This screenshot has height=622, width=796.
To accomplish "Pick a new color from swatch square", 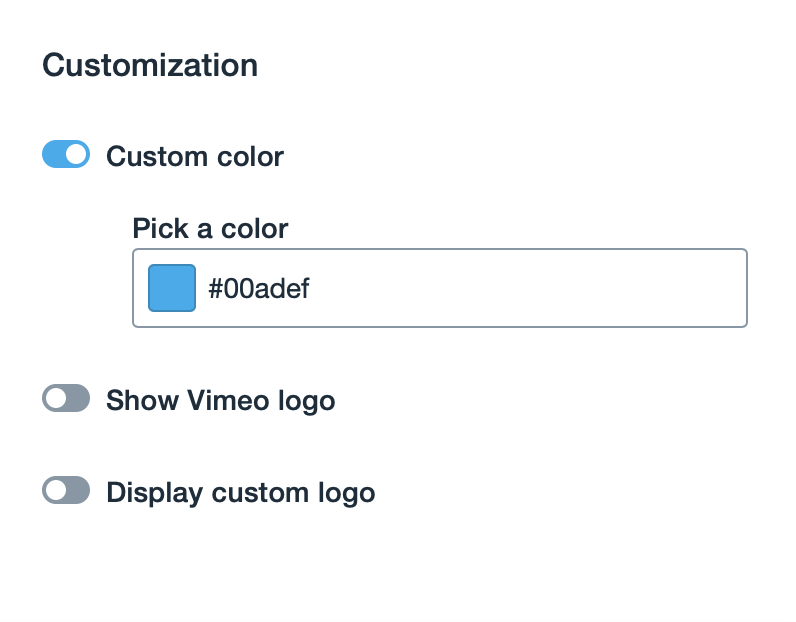I will click(x=171, y=288).
